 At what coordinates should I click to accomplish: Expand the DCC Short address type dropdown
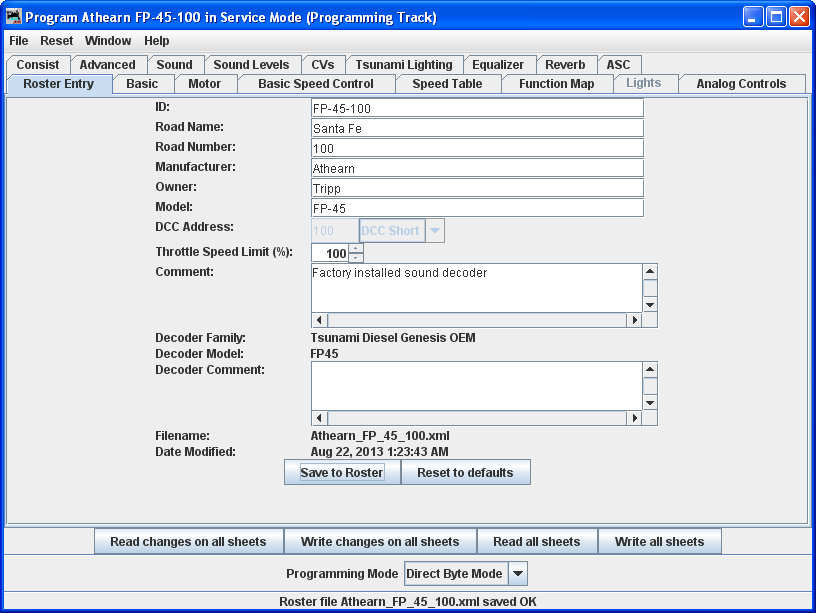point(435,231)
